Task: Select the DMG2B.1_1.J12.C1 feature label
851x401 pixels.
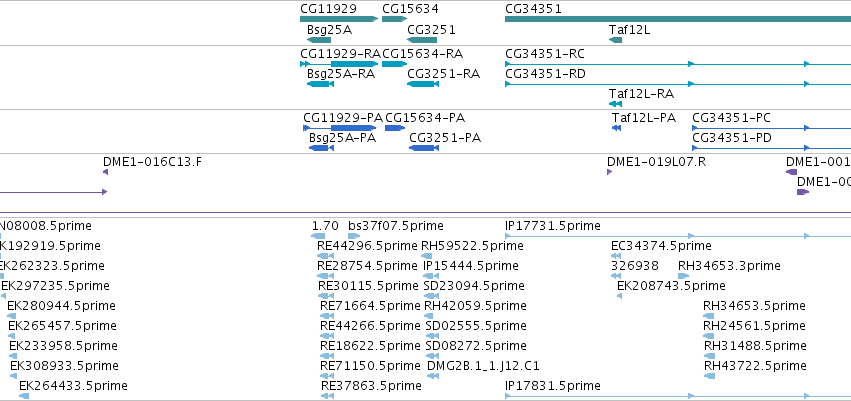Action: click(483, 366)
